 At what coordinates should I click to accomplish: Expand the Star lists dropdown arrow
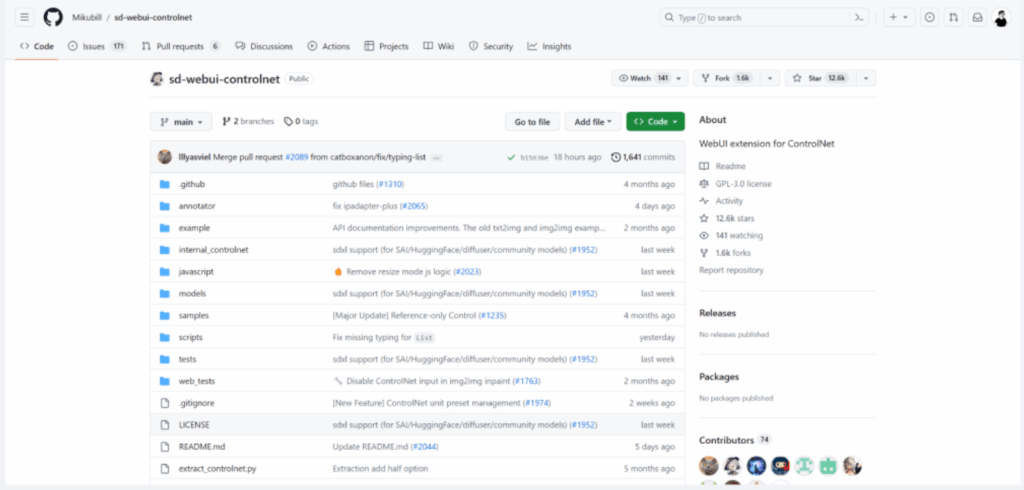pos(865,78)
